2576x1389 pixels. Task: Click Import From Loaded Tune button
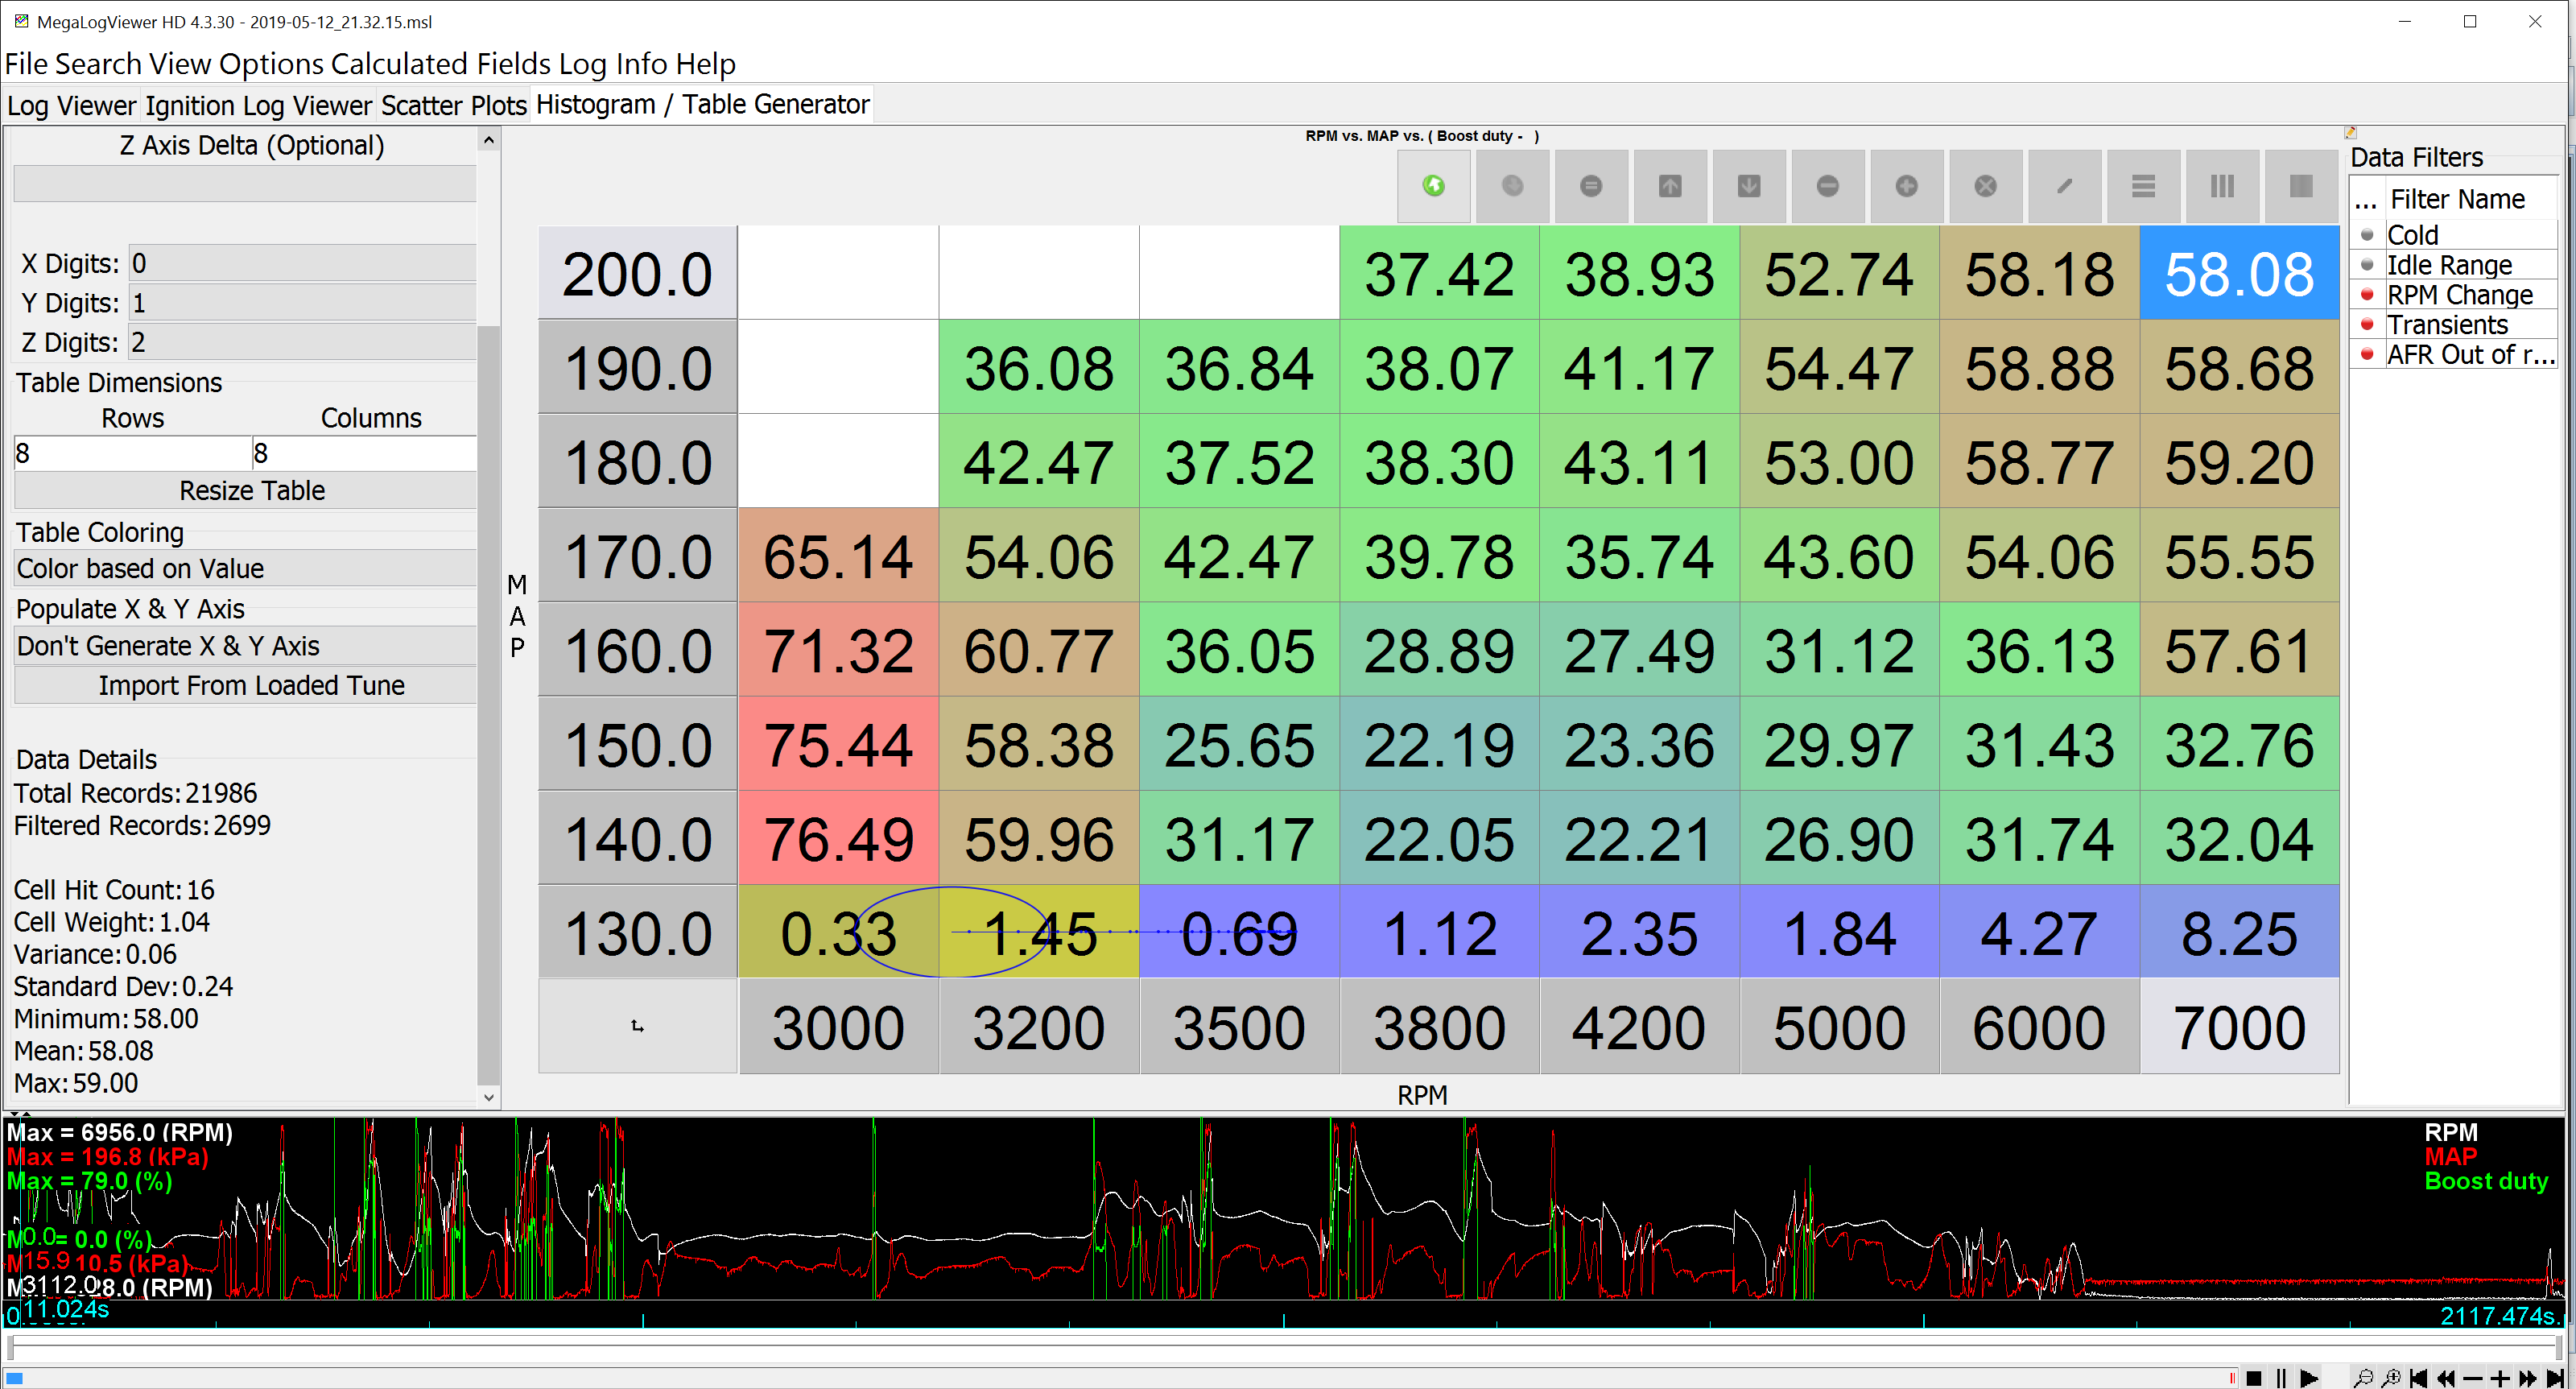click(x=251, y=686)
